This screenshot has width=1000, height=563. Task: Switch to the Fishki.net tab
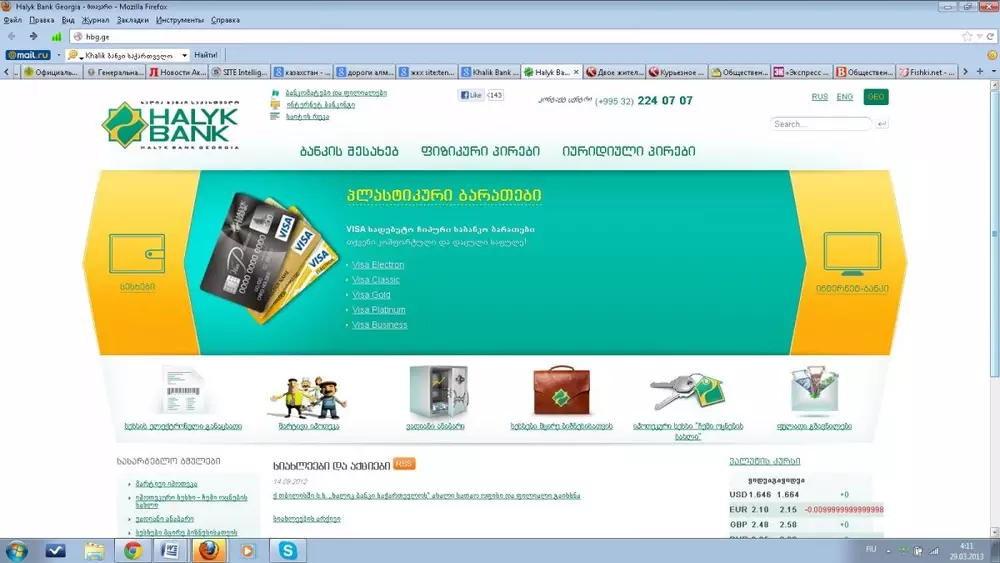coord(929,72)
